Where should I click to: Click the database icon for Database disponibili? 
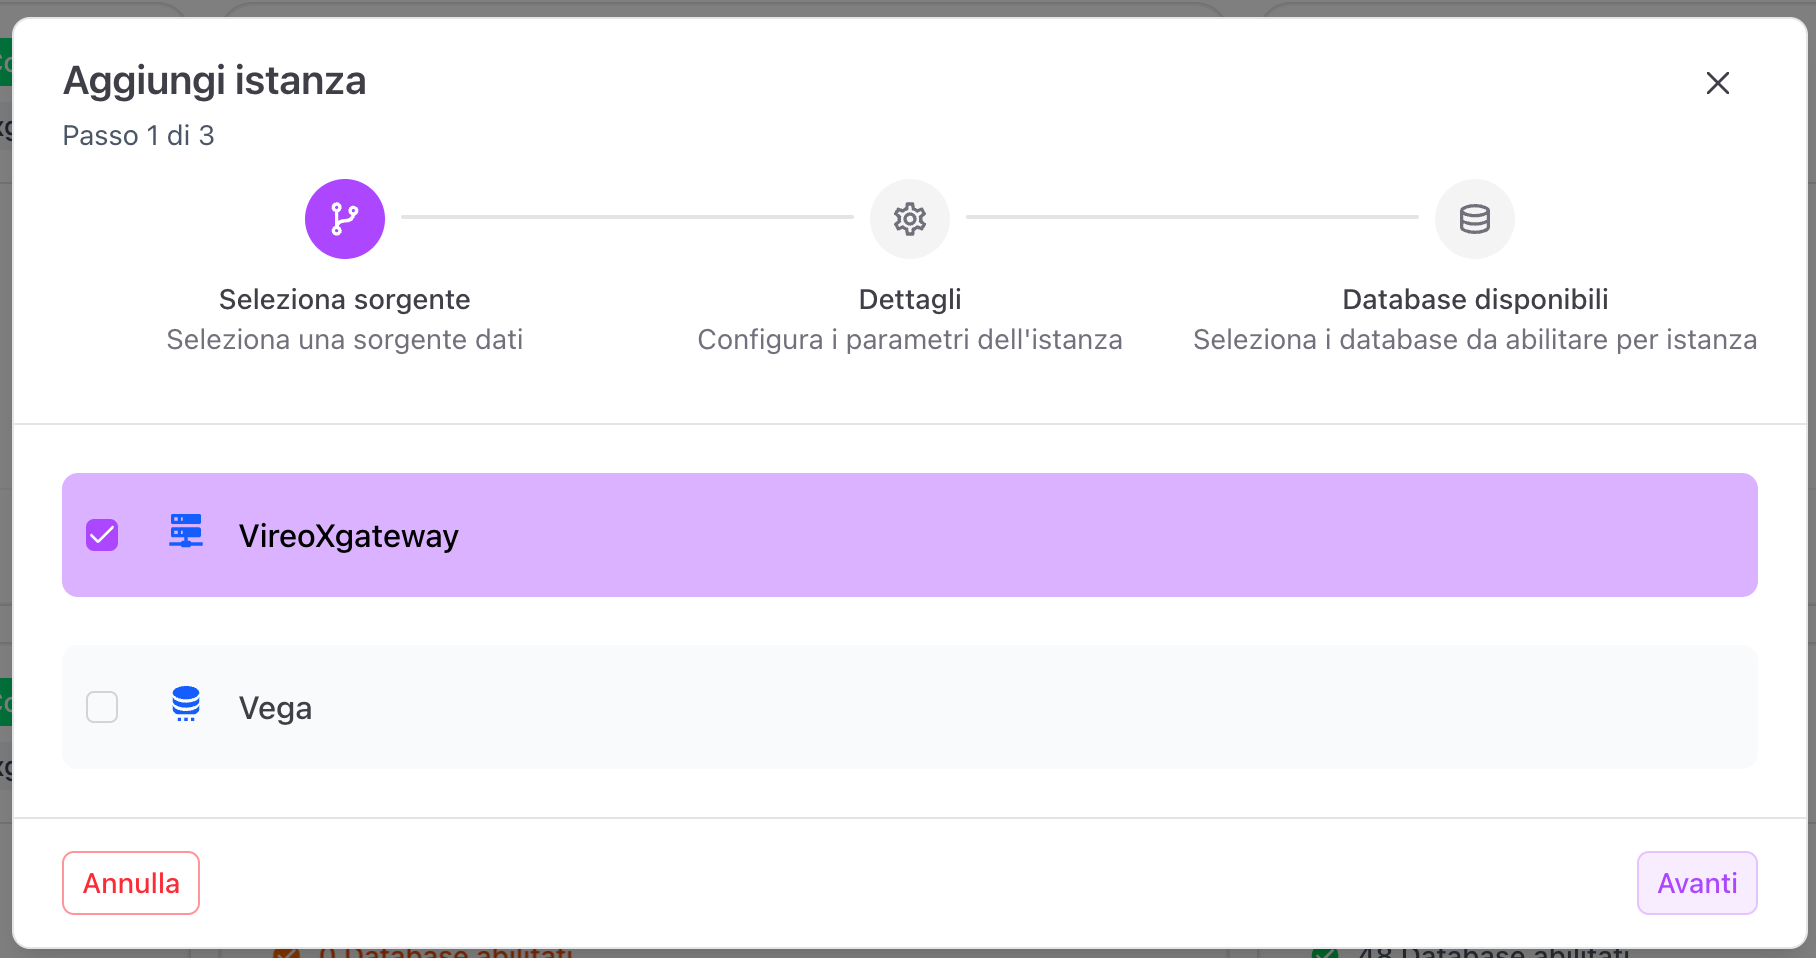tap(1475, 219)
